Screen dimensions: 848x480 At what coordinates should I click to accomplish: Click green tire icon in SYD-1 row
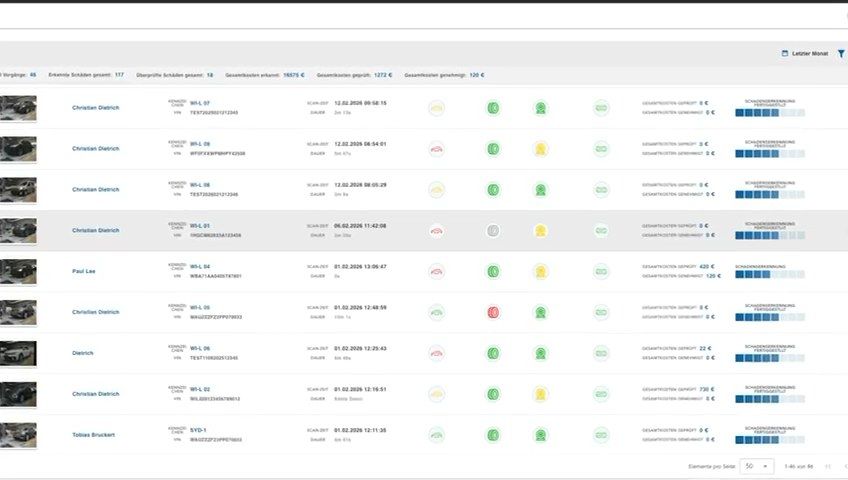coord(493,435)
